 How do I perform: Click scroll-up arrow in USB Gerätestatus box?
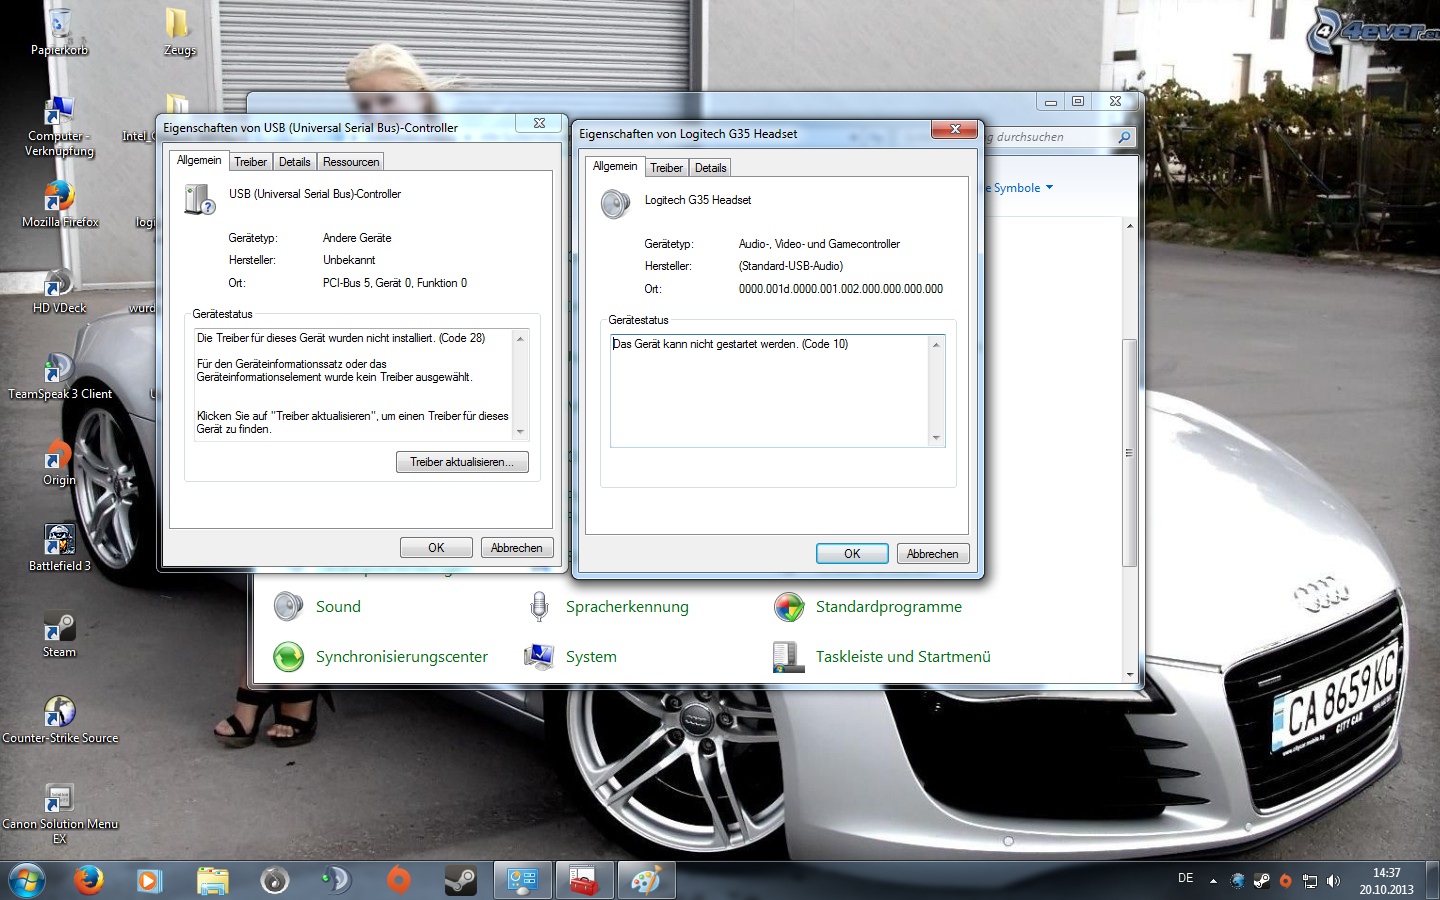[520, 339]
